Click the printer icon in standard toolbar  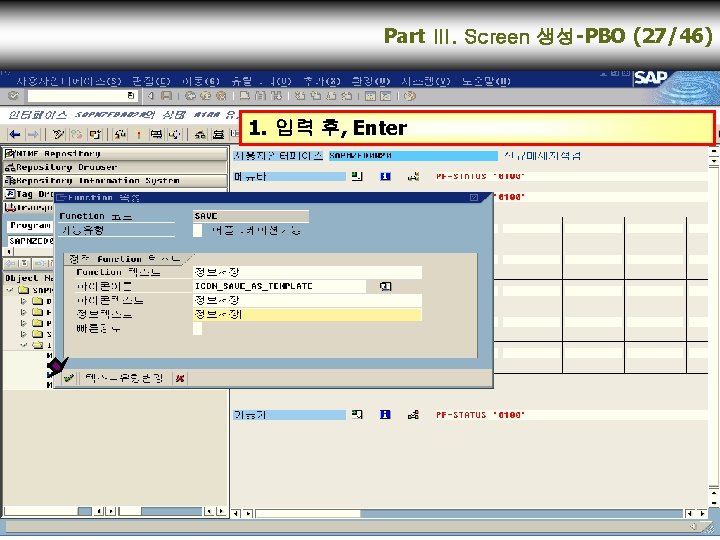[245, 96]
